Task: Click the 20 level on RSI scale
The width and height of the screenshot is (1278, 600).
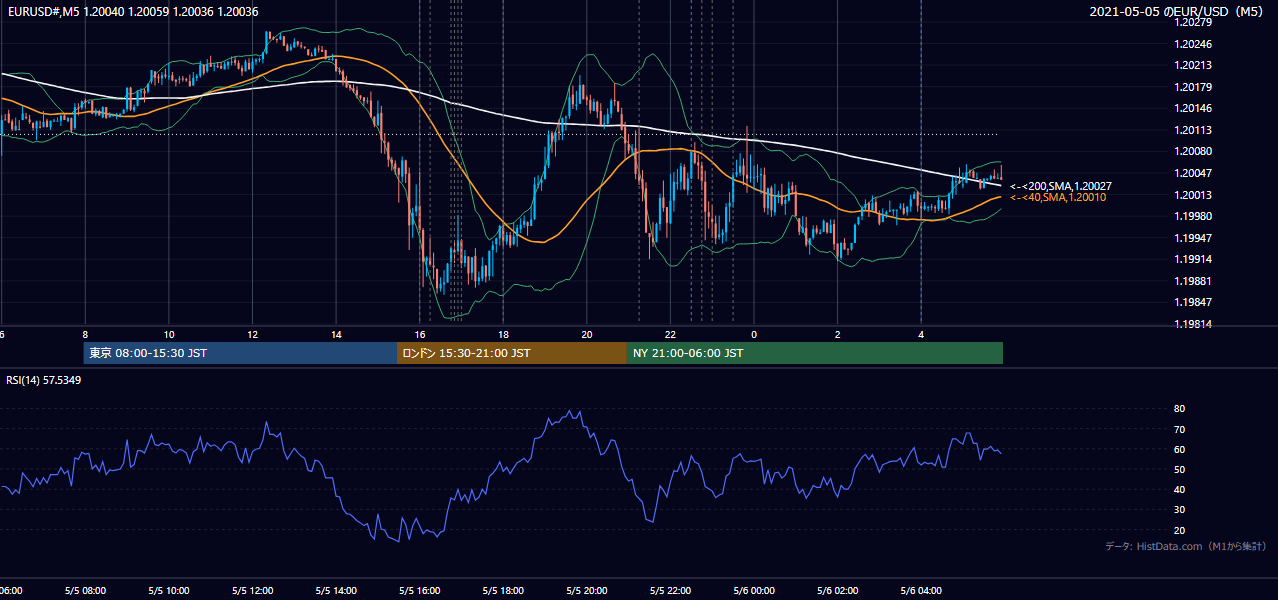Action: coord(1179,530)
